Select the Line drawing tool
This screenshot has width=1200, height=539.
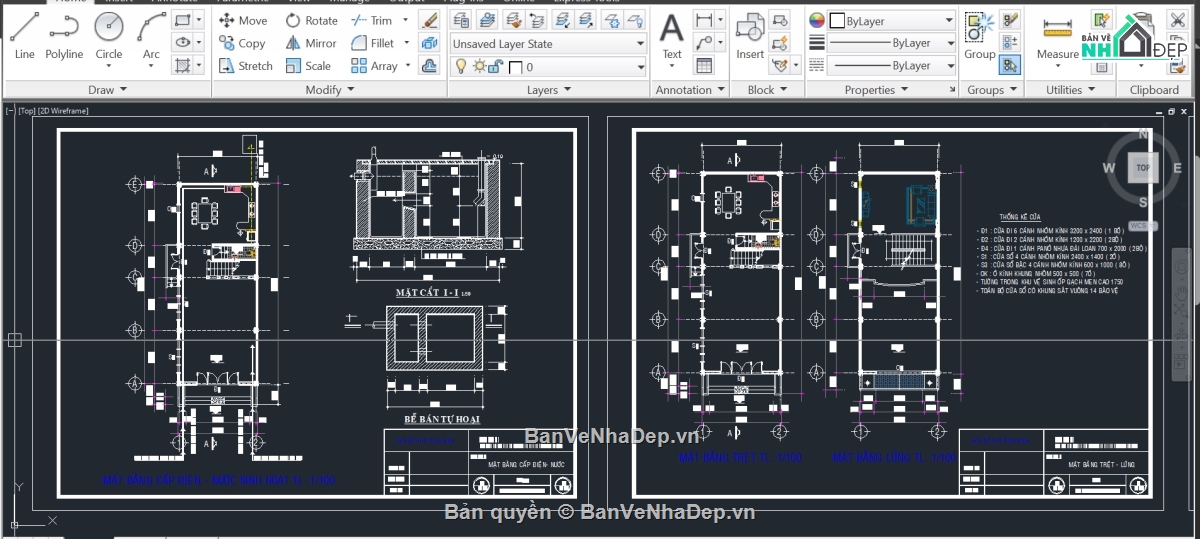24,36
